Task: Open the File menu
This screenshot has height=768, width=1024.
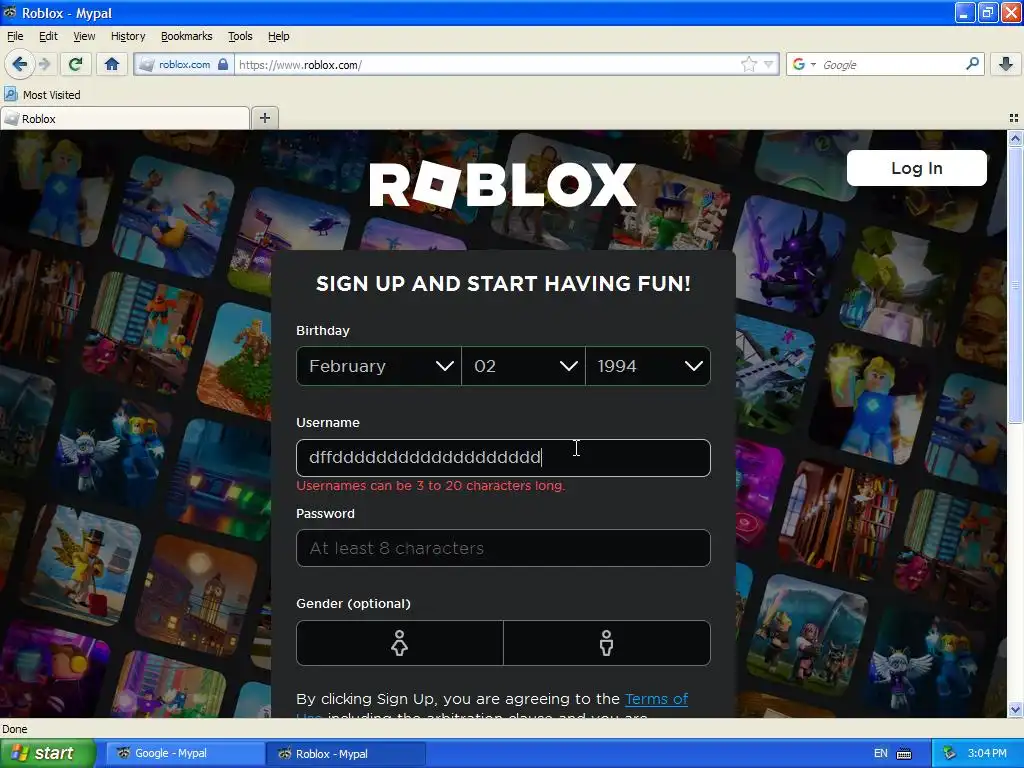Action: [15, 36]
